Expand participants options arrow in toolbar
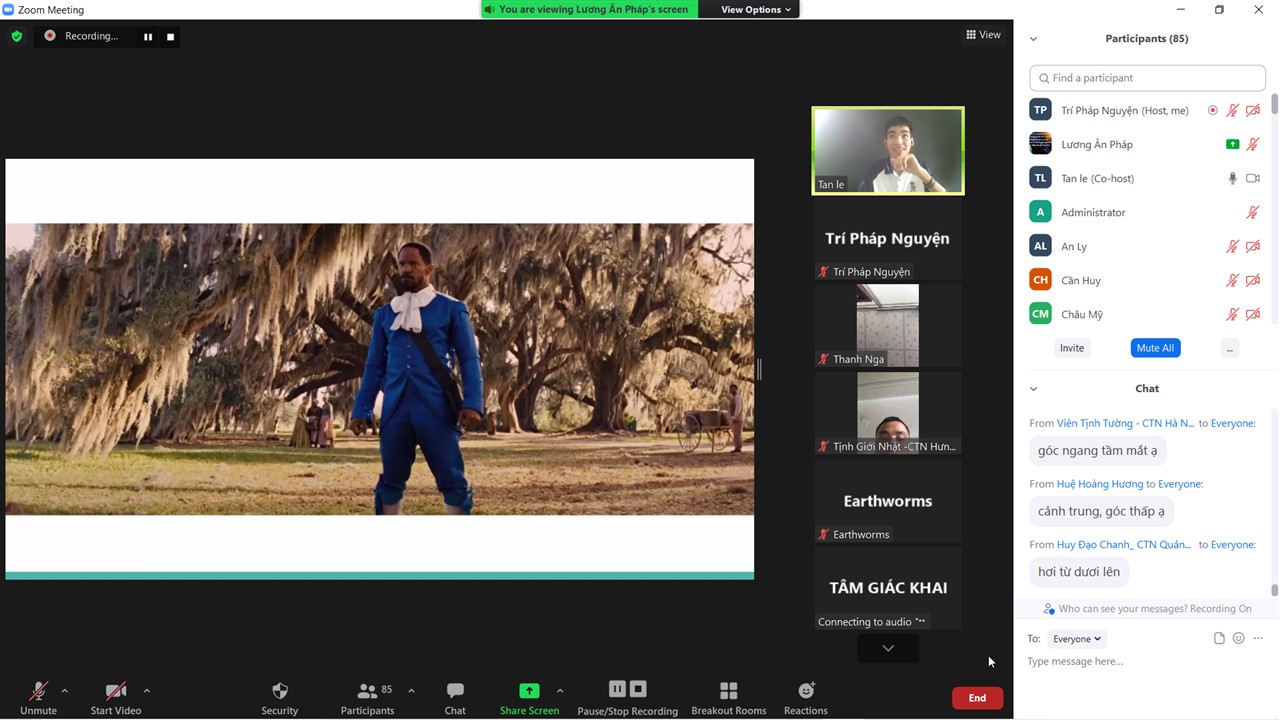Viewport: 1280px width, 720px height. point(411,690)
